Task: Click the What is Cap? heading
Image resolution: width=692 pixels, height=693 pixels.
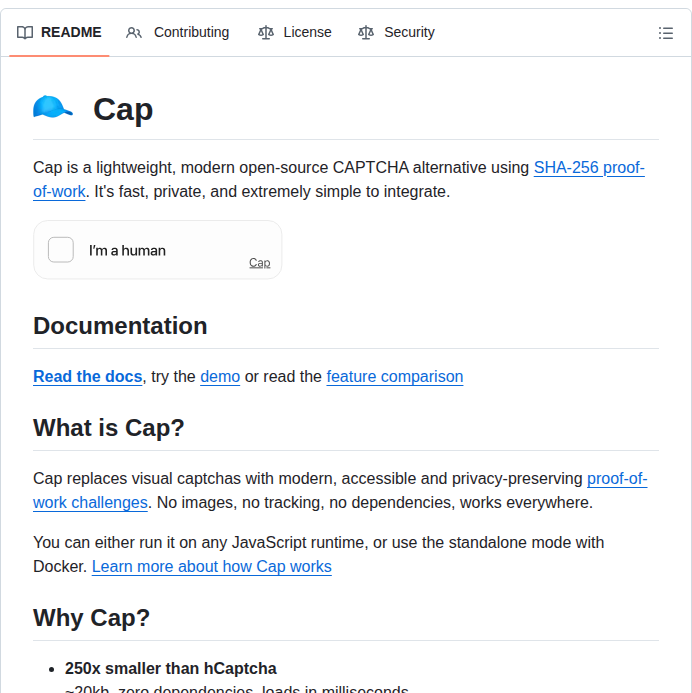Action: point(109,428)
